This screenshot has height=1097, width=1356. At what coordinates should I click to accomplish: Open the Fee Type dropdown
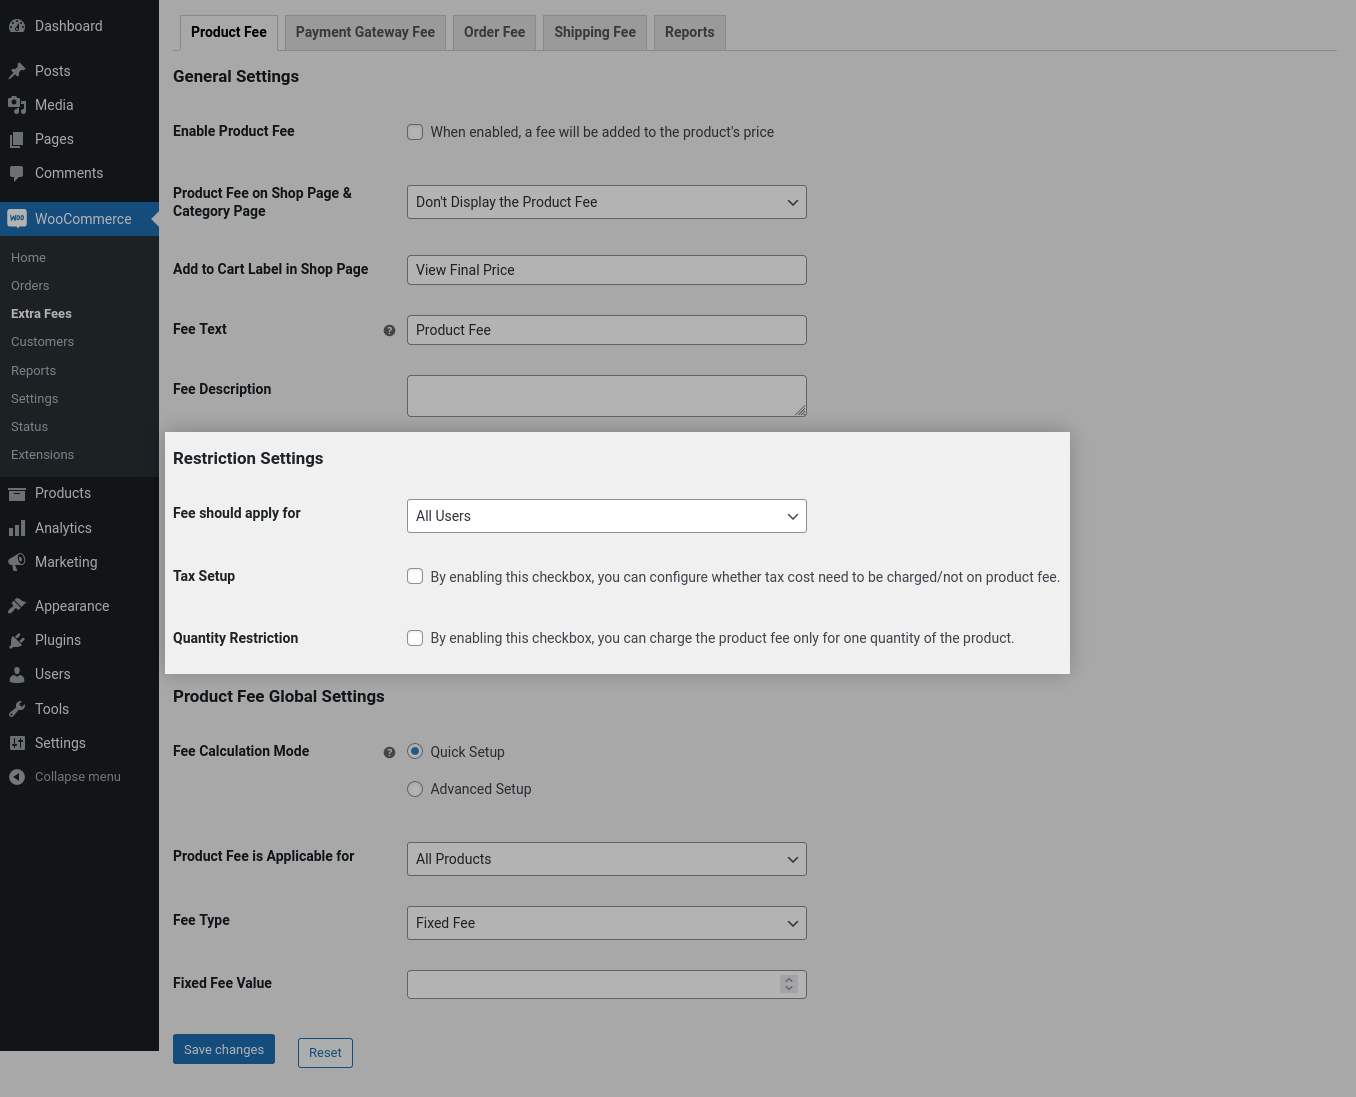[606, 923]
